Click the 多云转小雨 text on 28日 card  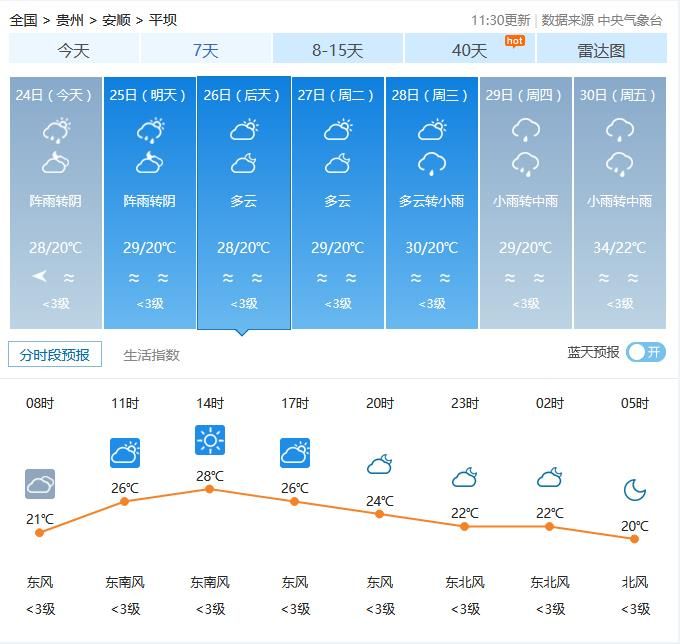(432, 201)
